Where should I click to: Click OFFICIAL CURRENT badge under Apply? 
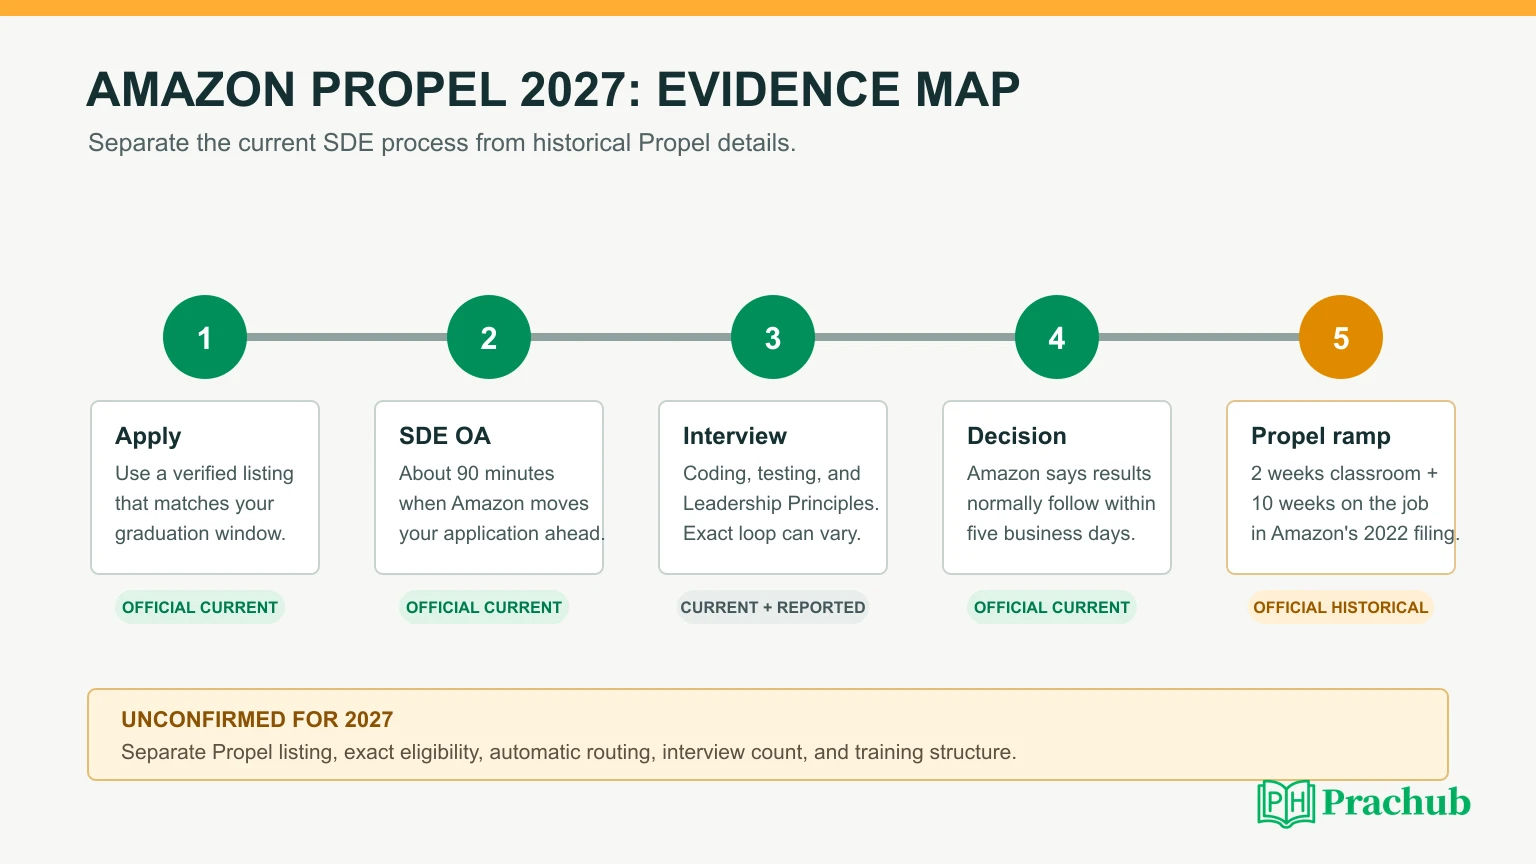pyautogui.click(x=200, y=607)
